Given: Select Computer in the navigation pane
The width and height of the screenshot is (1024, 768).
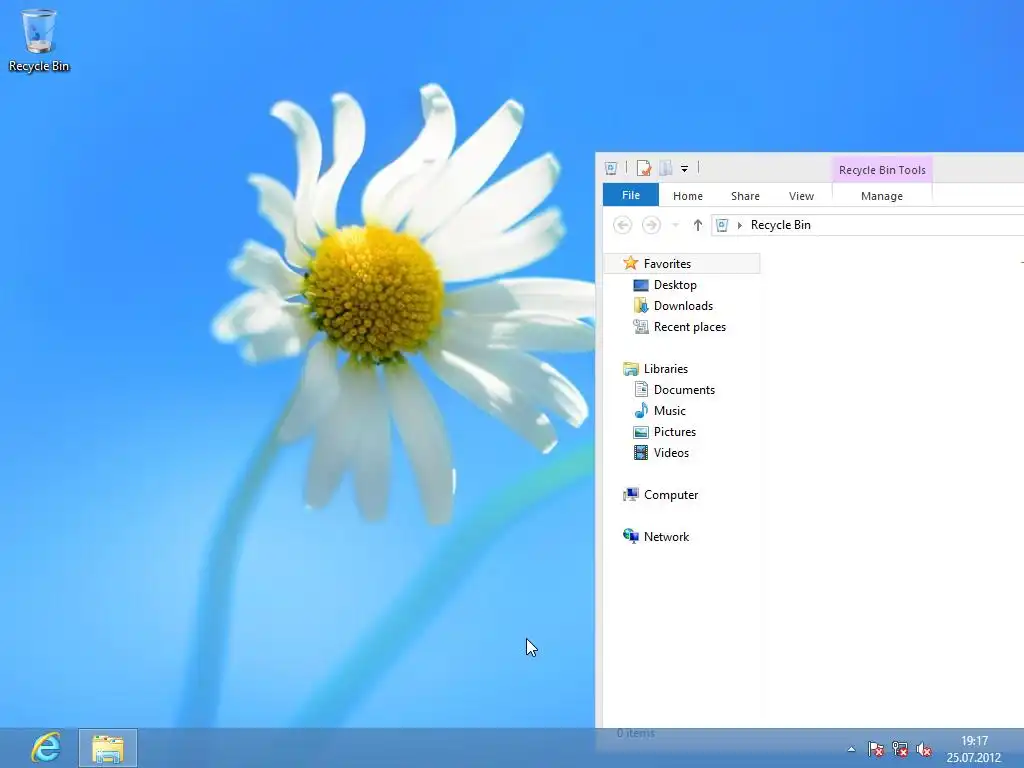Looking at the screenshot, I should coord(671,494).
